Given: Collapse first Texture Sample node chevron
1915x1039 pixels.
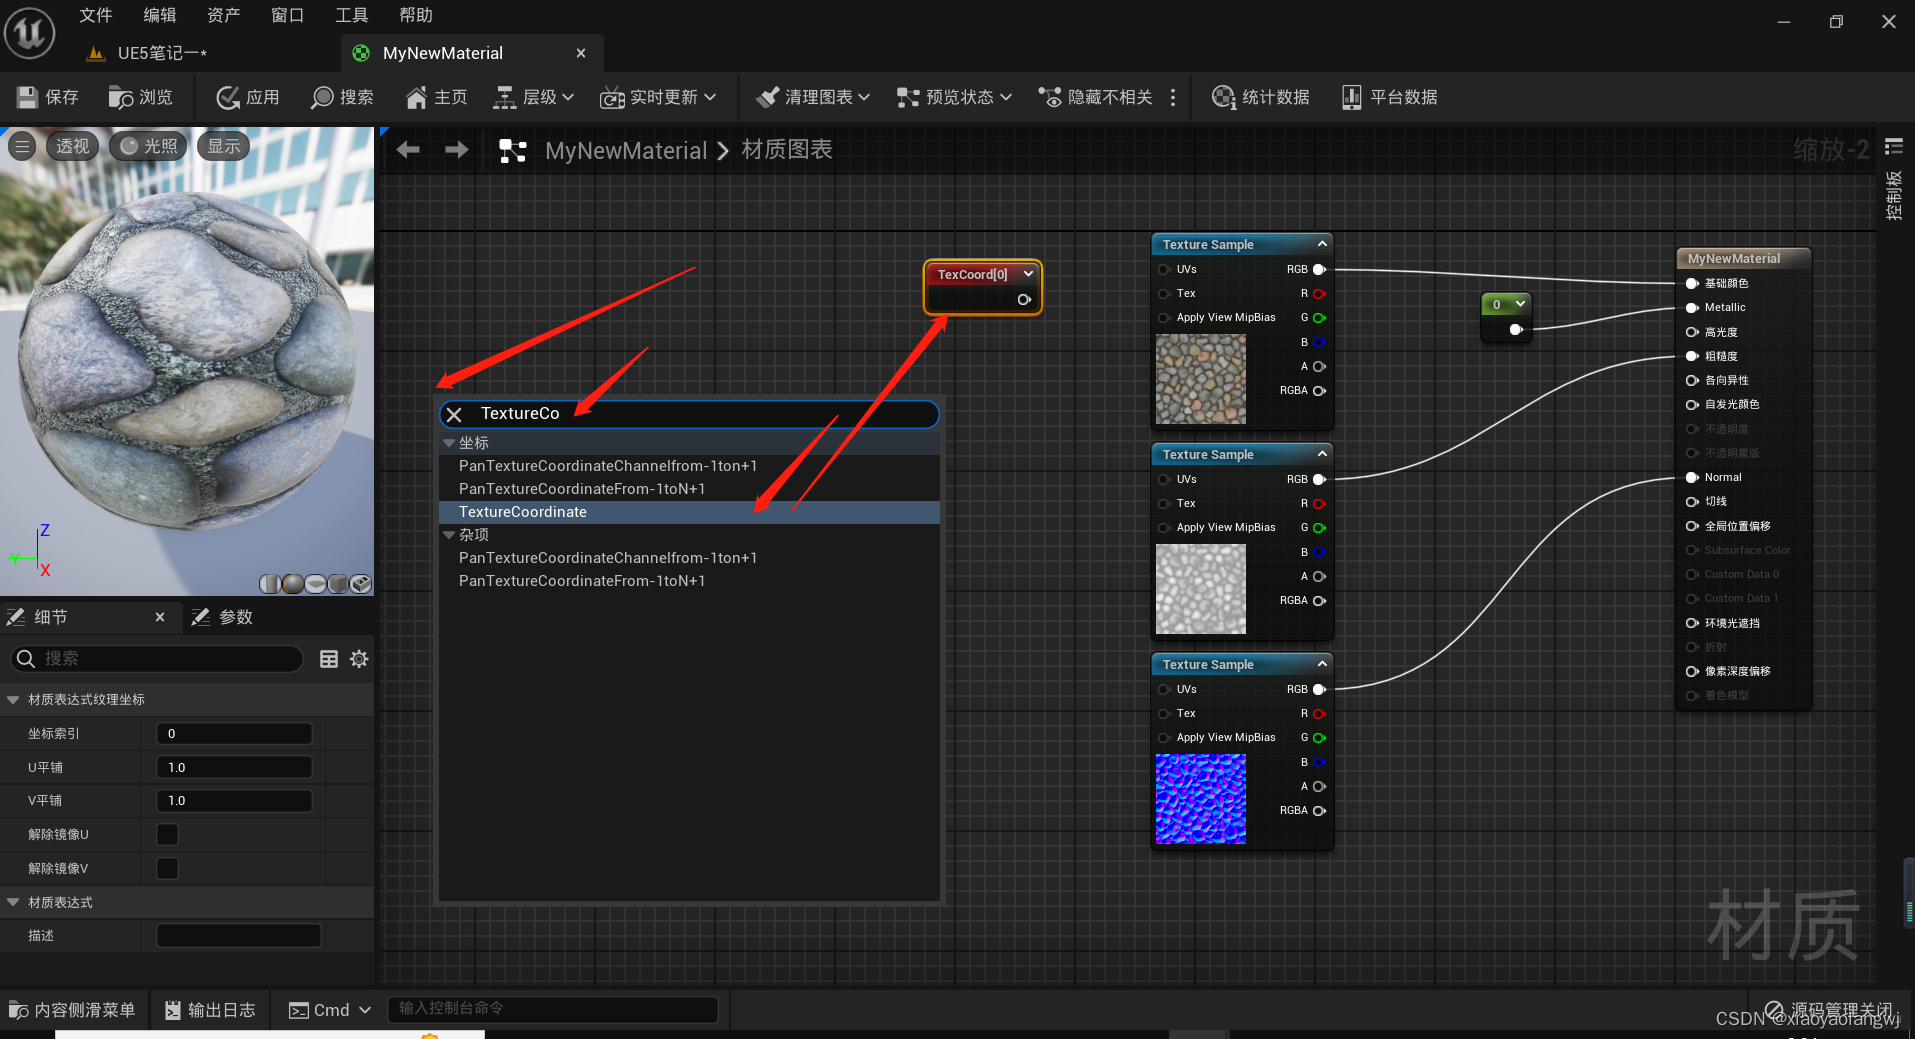Looking at the screenshot, I should click(1322, 244).
